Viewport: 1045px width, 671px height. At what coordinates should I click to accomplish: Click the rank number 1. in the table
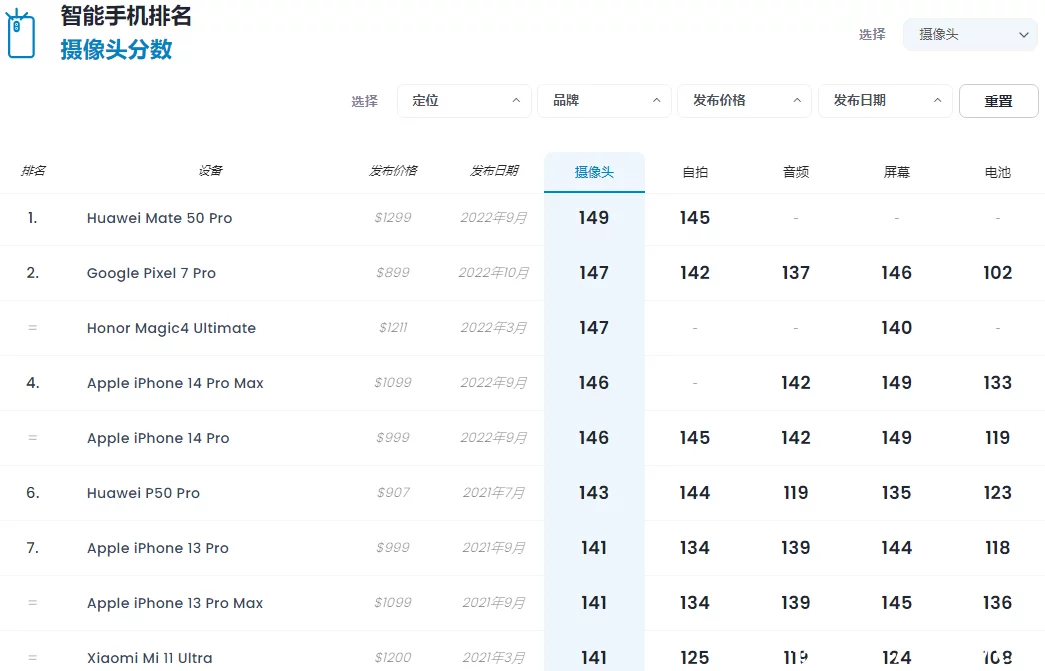pyautogui.click(x=33, y=218)
